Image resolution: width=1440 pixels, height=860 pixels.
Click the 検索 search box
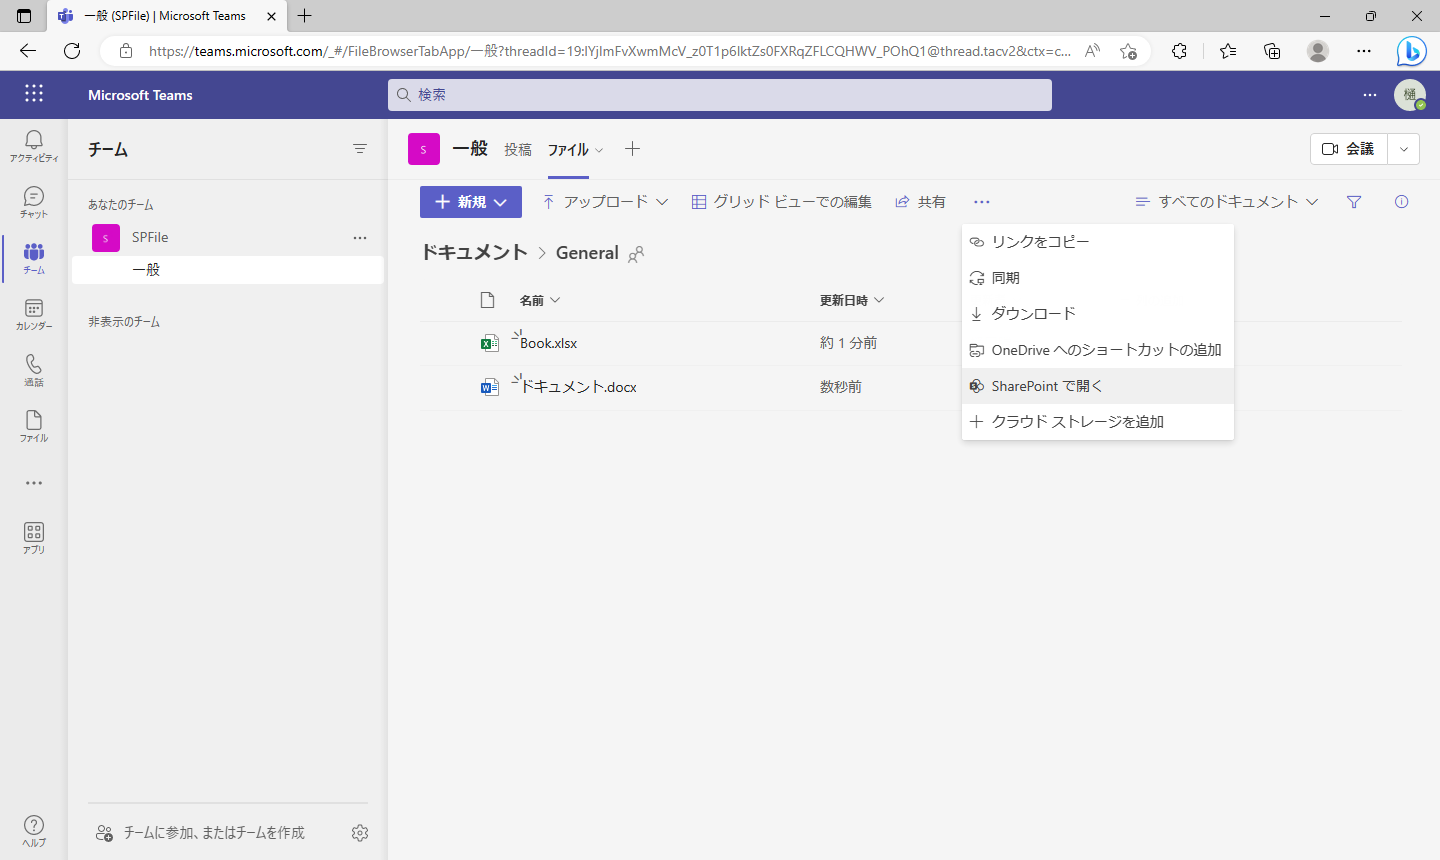pyautogui.click(x=720, y=95)
